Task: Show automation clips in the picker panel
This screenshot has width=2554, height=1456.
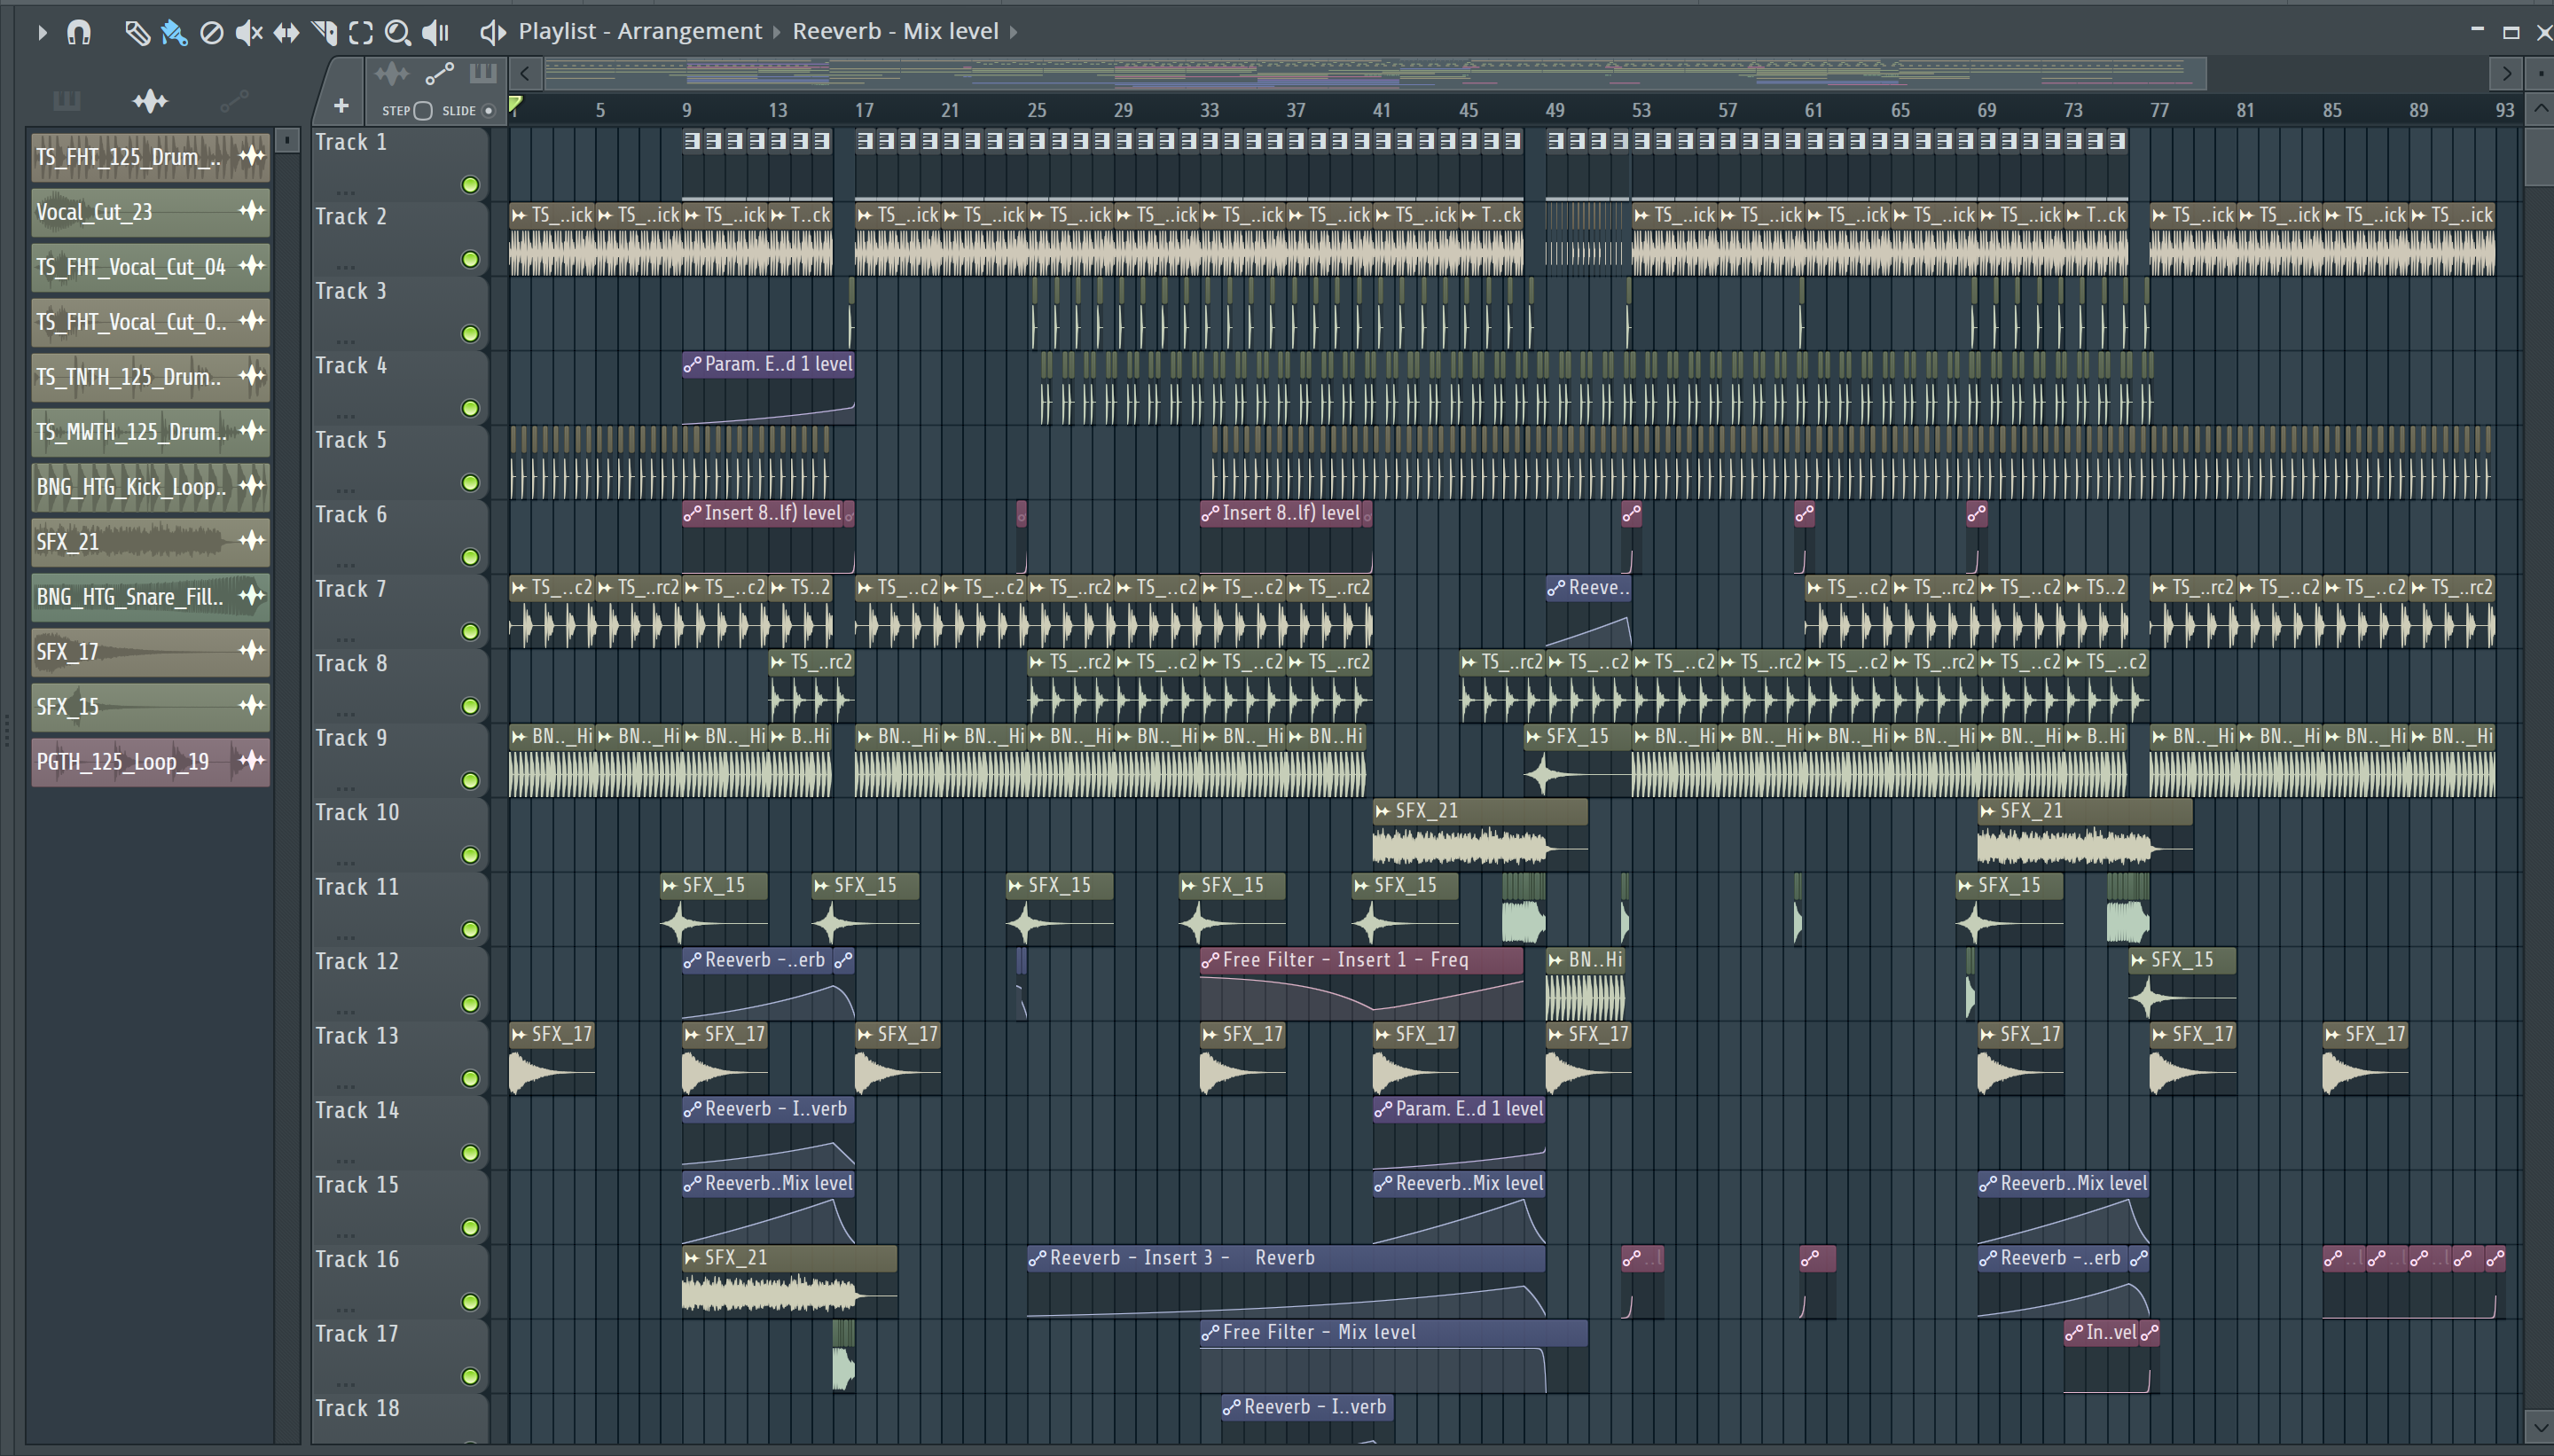Action: pos(234,101)
